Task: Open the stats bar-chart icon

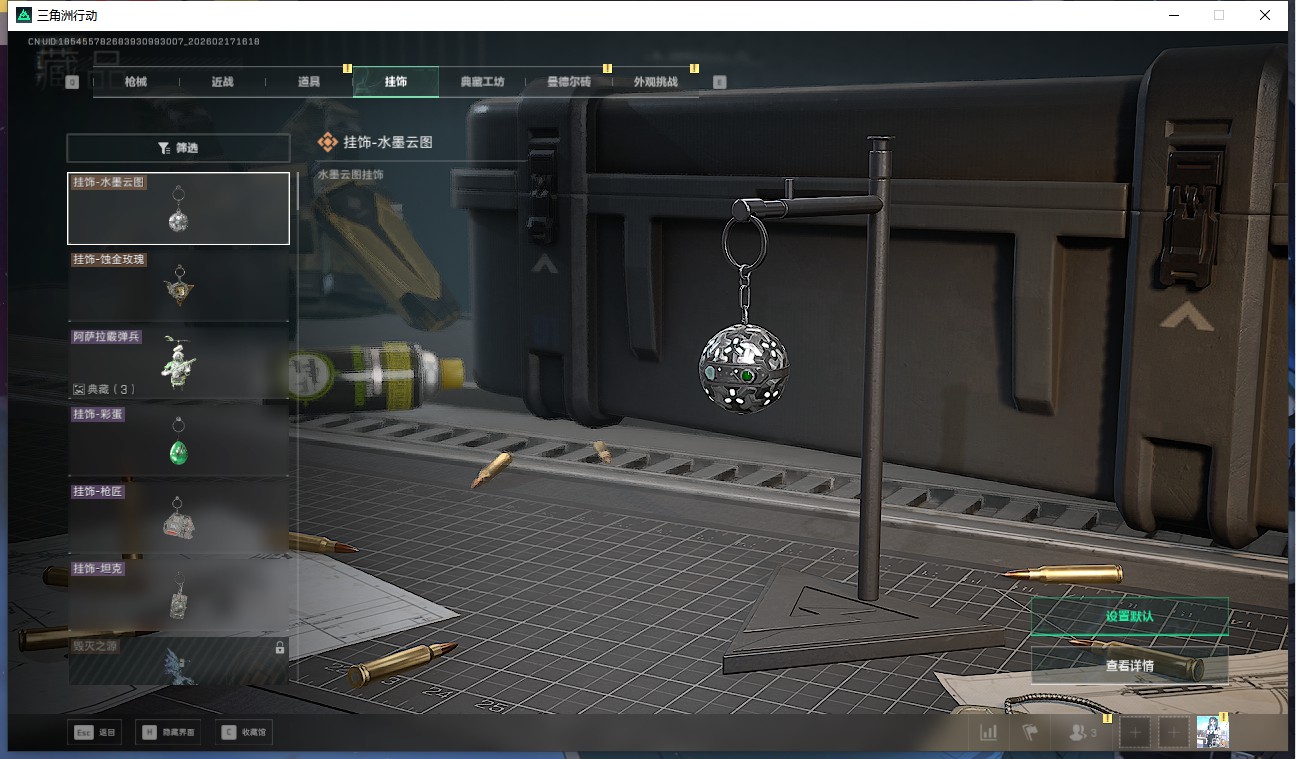Action: click(x=988, y=733)
